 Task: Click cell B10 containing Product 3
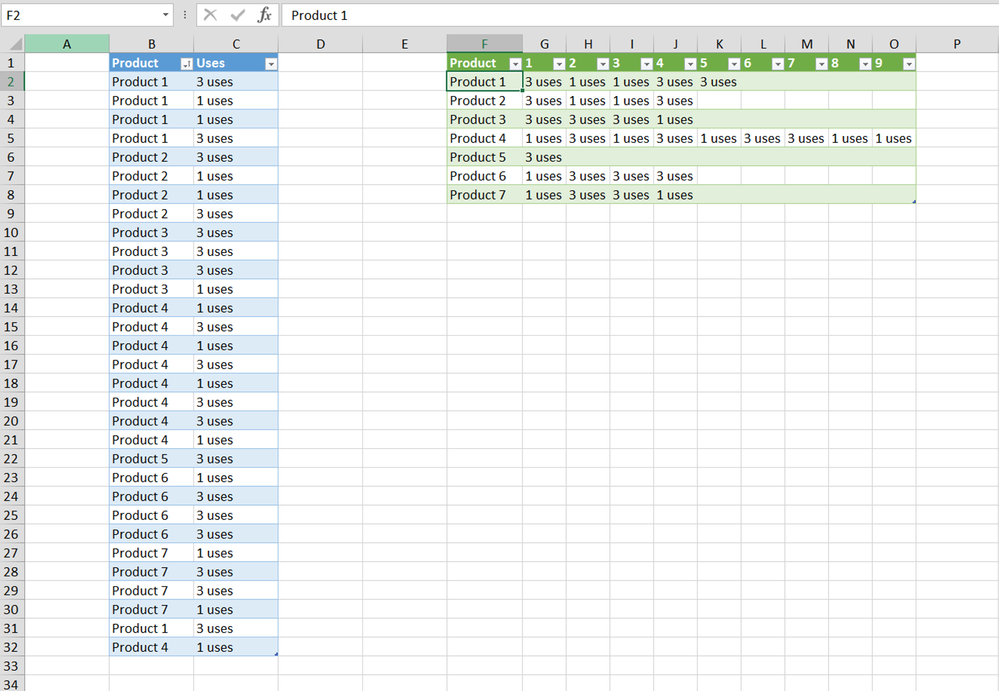[152, 232]
